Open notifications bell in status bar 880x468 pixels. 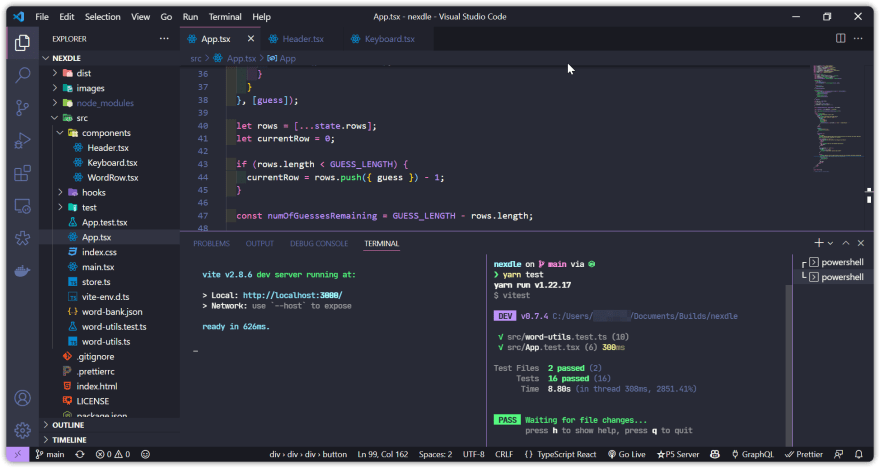pyautogui.click(x=858, y=454)
